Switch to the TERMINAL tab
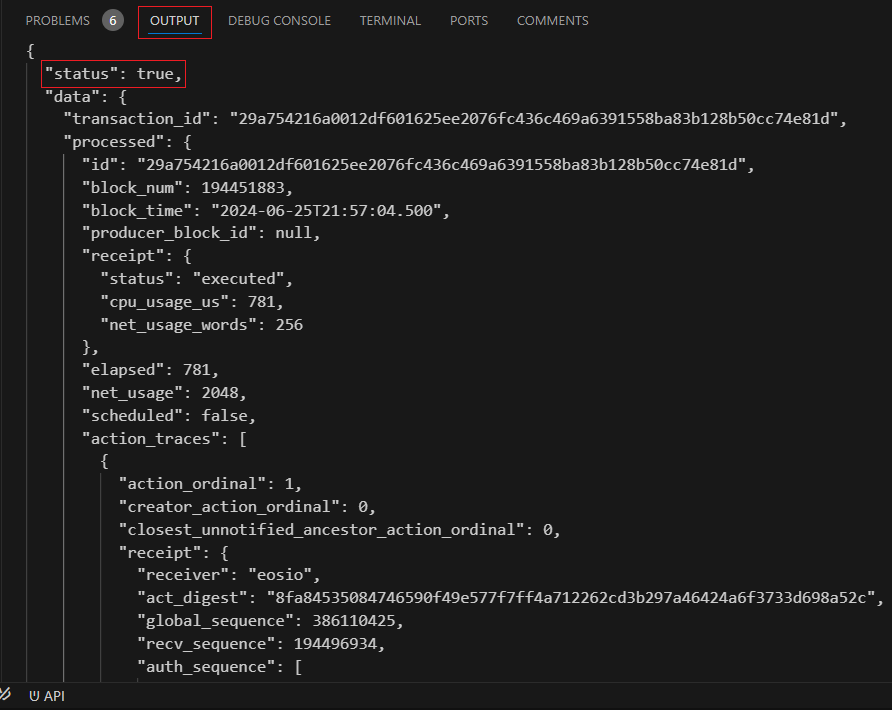The width and height of the screenshot is (892, 710). tap(390, 21)
